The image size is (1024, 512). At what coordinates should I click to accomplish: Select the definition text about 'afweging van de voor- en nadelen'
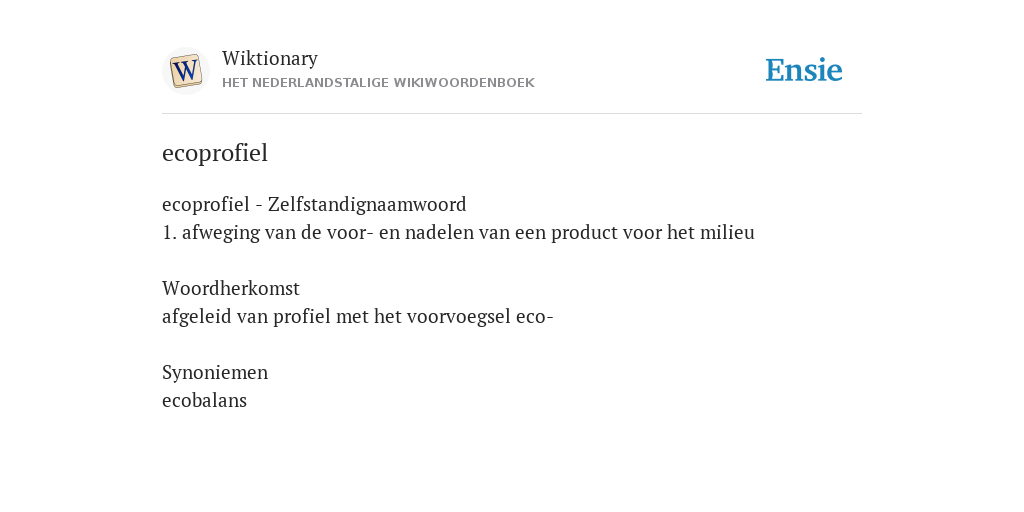458,232
